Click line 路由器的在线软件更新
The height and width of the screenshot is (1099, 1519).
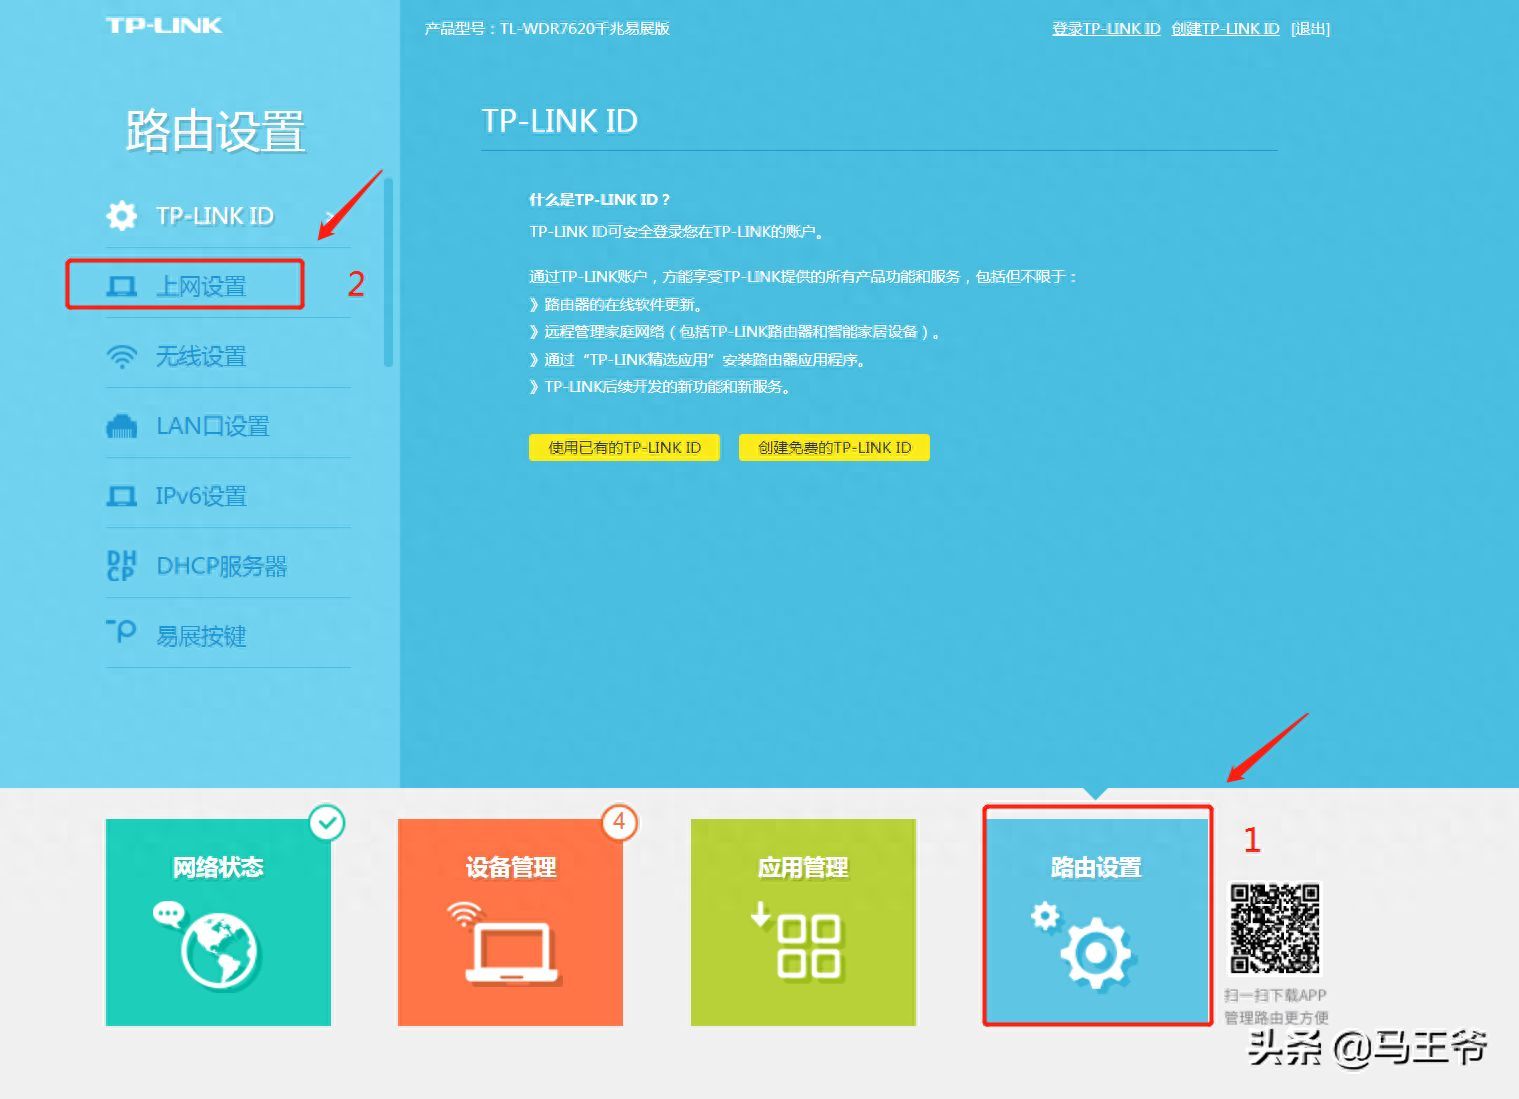[617, 304]
